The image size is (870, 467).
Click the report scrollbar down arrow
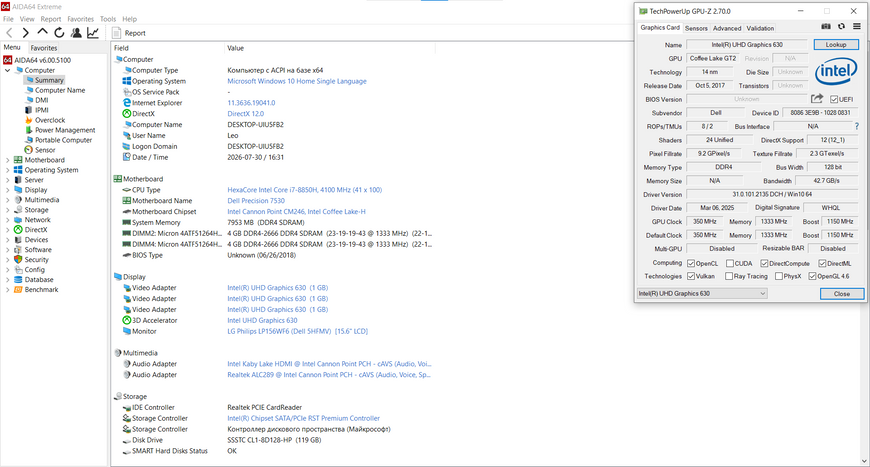864,461
